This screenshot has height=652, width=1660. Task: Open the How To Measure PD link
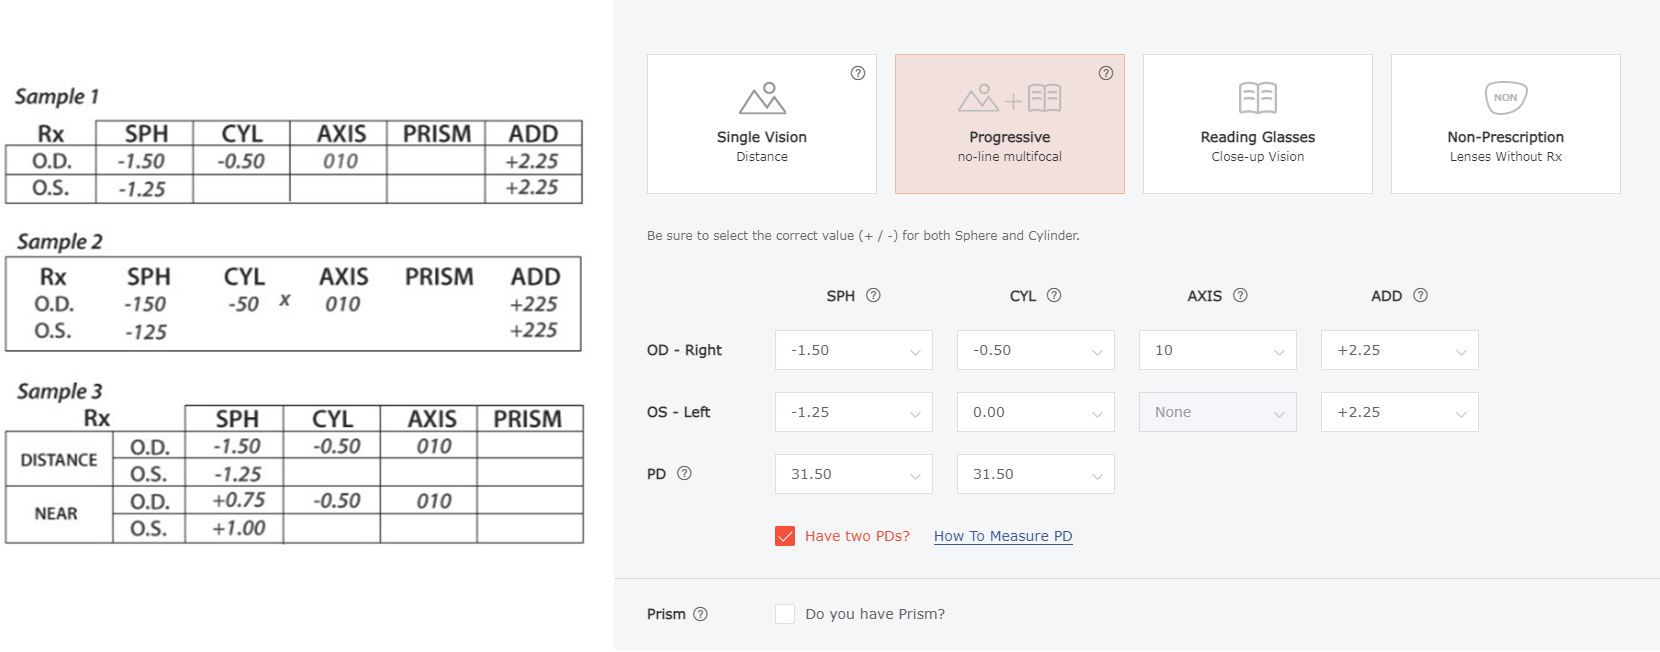point(1003,536)
